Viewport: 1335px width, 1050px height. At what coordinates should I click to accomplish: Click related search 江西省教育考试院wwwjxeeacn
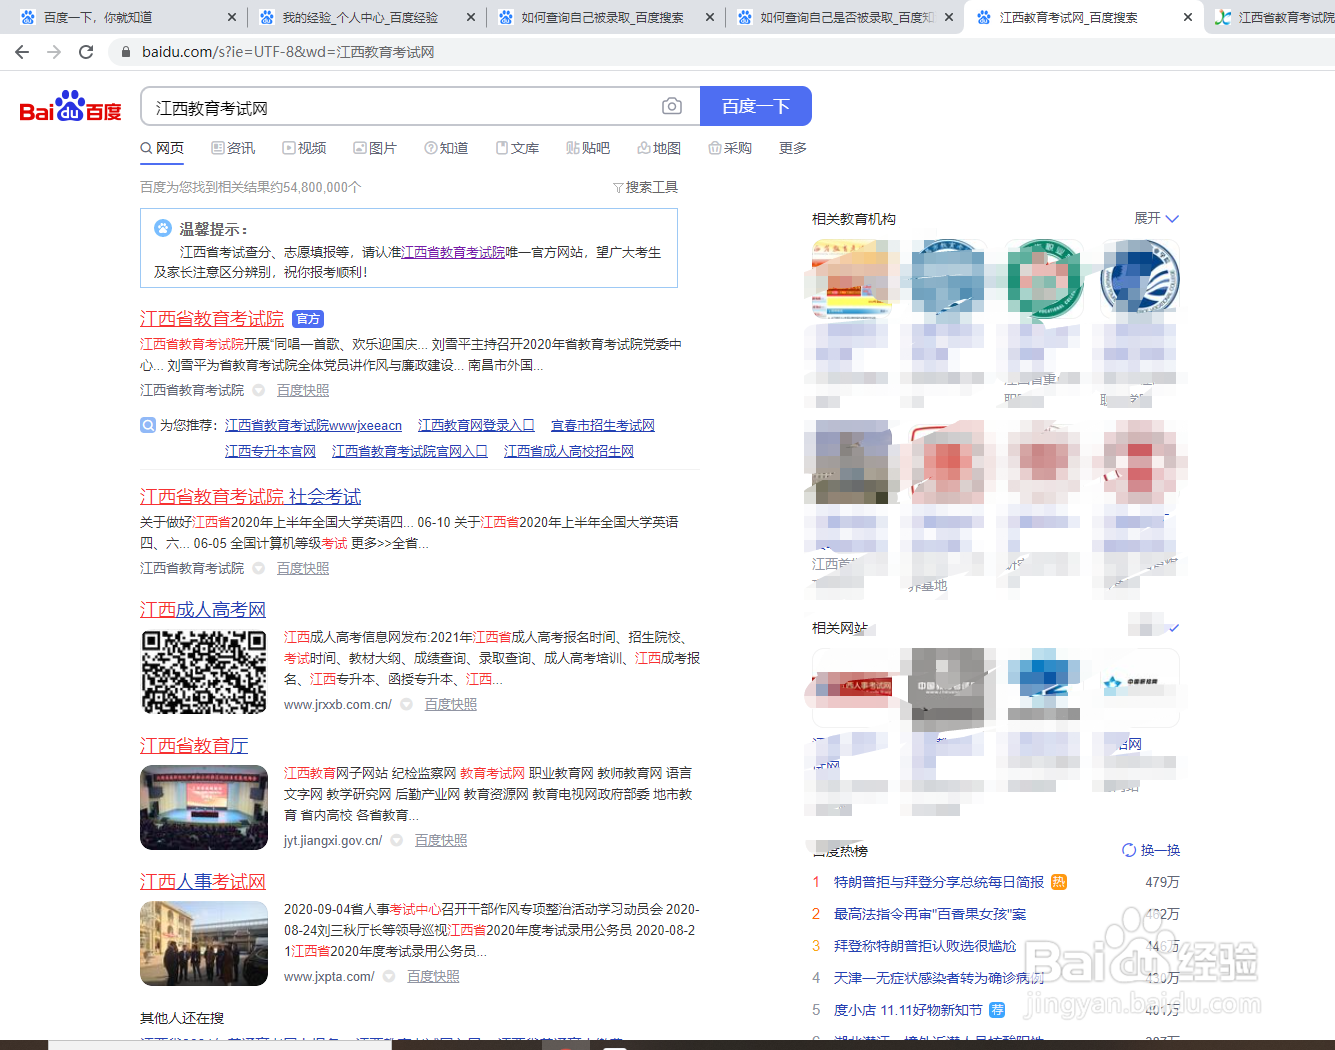313,425
